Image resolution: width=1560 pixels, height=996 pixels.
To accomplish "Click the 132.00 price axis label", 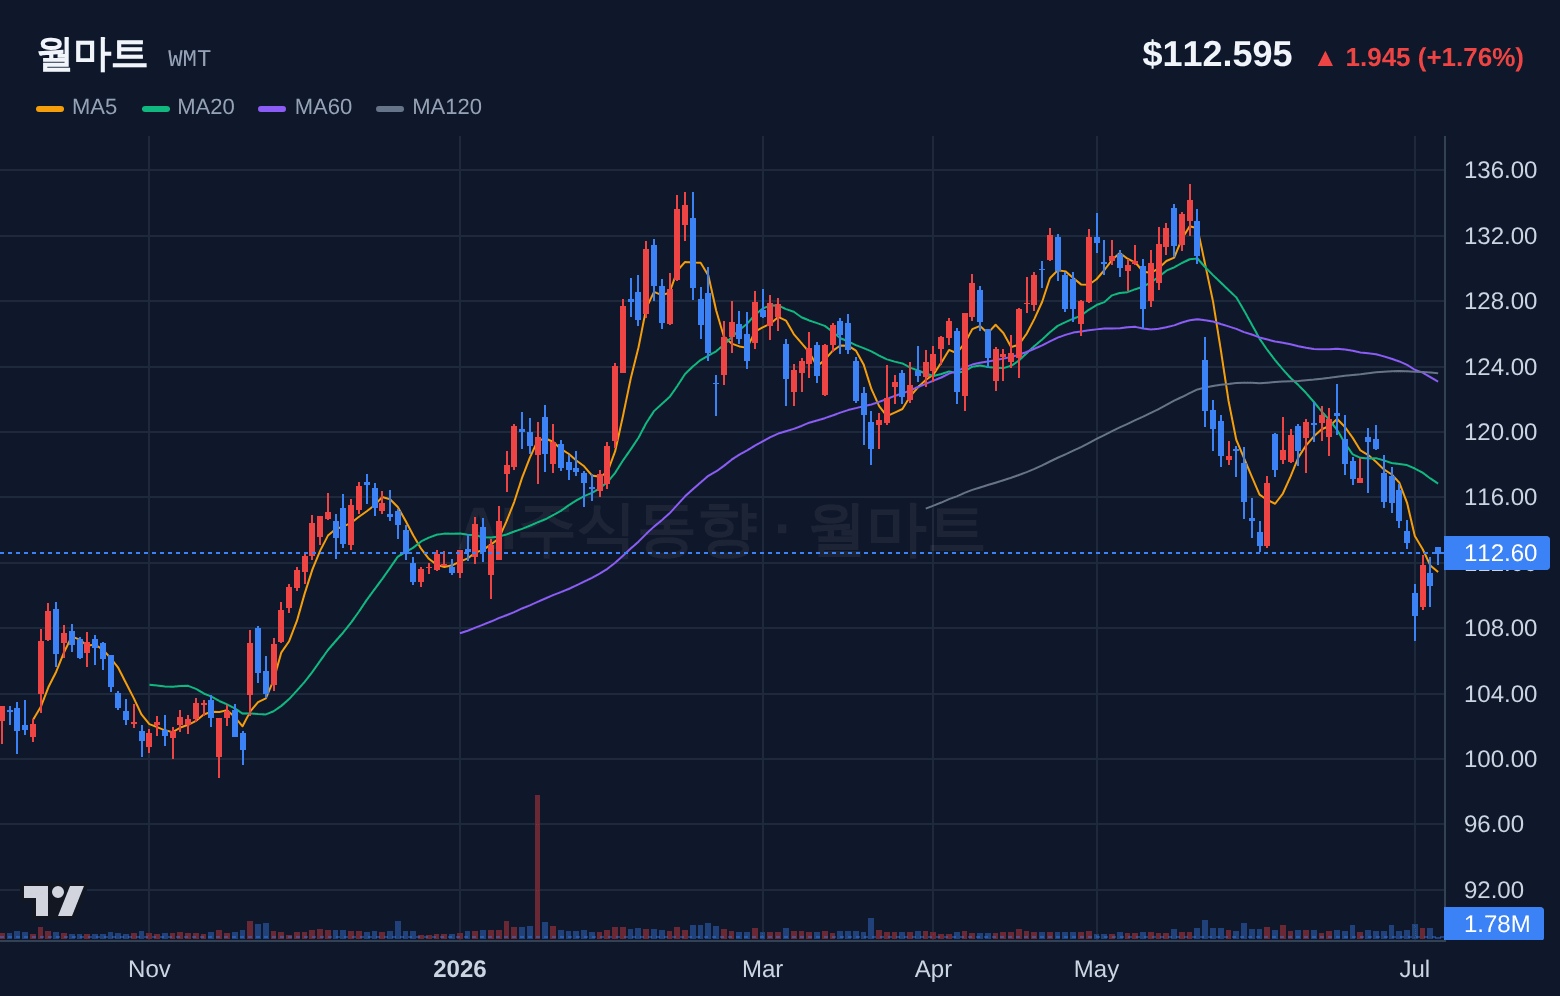I will pos(1500,236).
